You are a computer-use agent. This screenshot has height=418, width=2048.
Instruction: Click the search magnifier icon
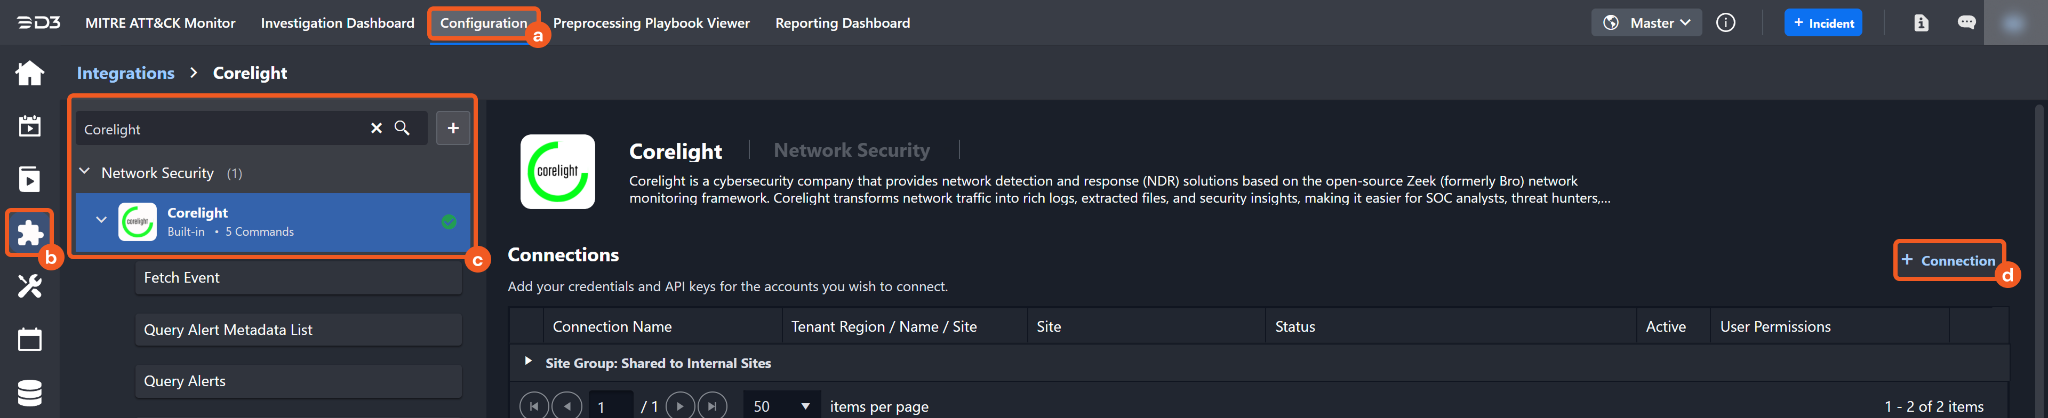[402, 128]
